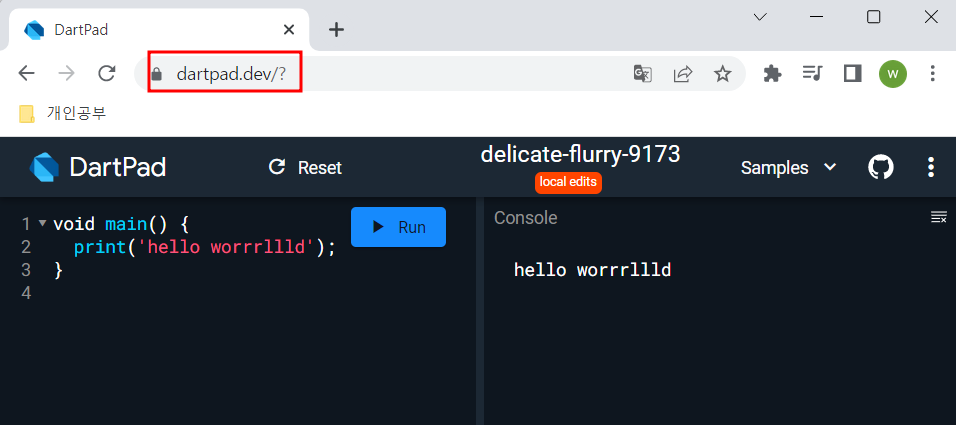Open the GitHub repository icon
The height and width of the screenshot is (425, 956).
click(880, 167)
